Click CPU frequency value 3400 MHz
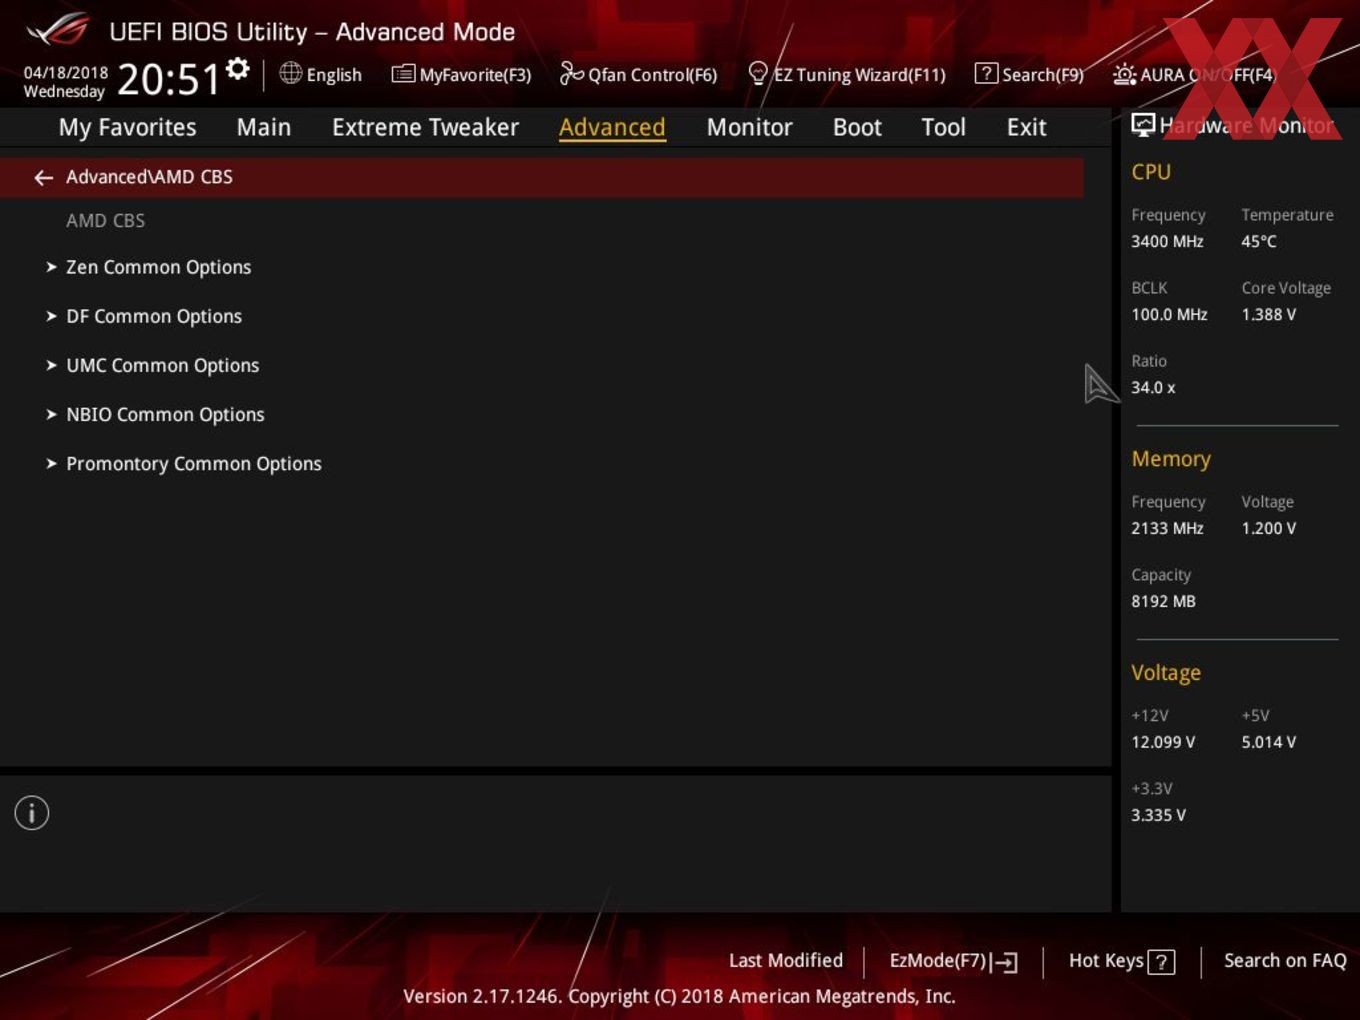Viewport: 1360px width, 1020px height. coord(1167,241)
